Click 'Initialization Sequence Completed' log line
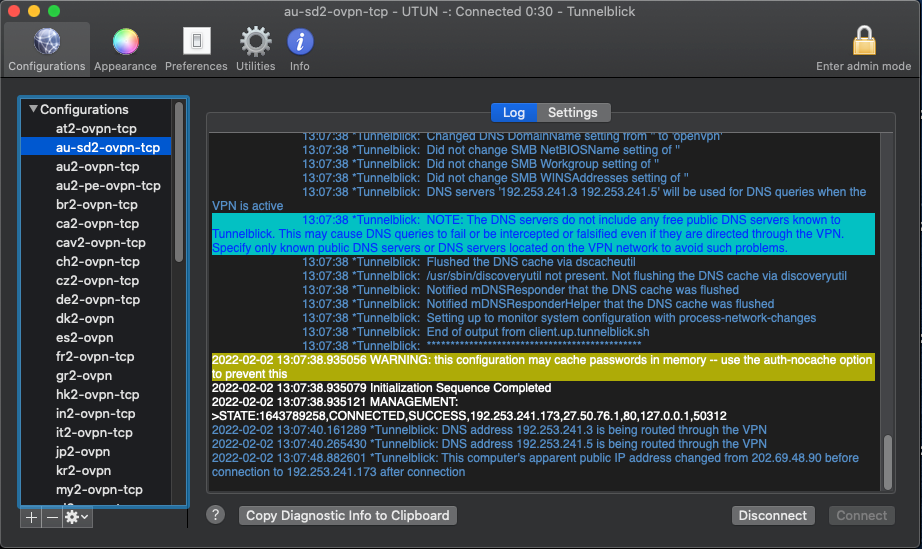The width and height of the screenshot is (922, 549). (382, 388)
